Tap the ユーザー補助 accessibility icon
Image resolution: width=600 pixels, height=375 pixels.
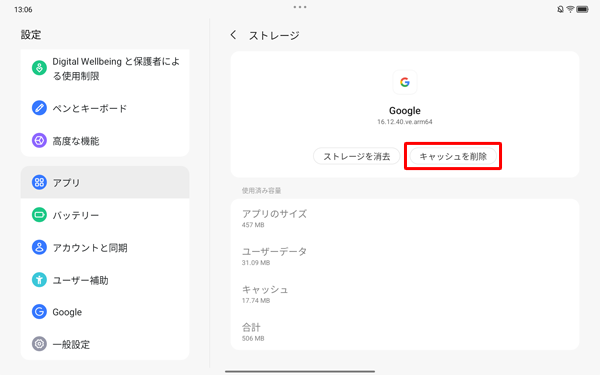[39, 280]
